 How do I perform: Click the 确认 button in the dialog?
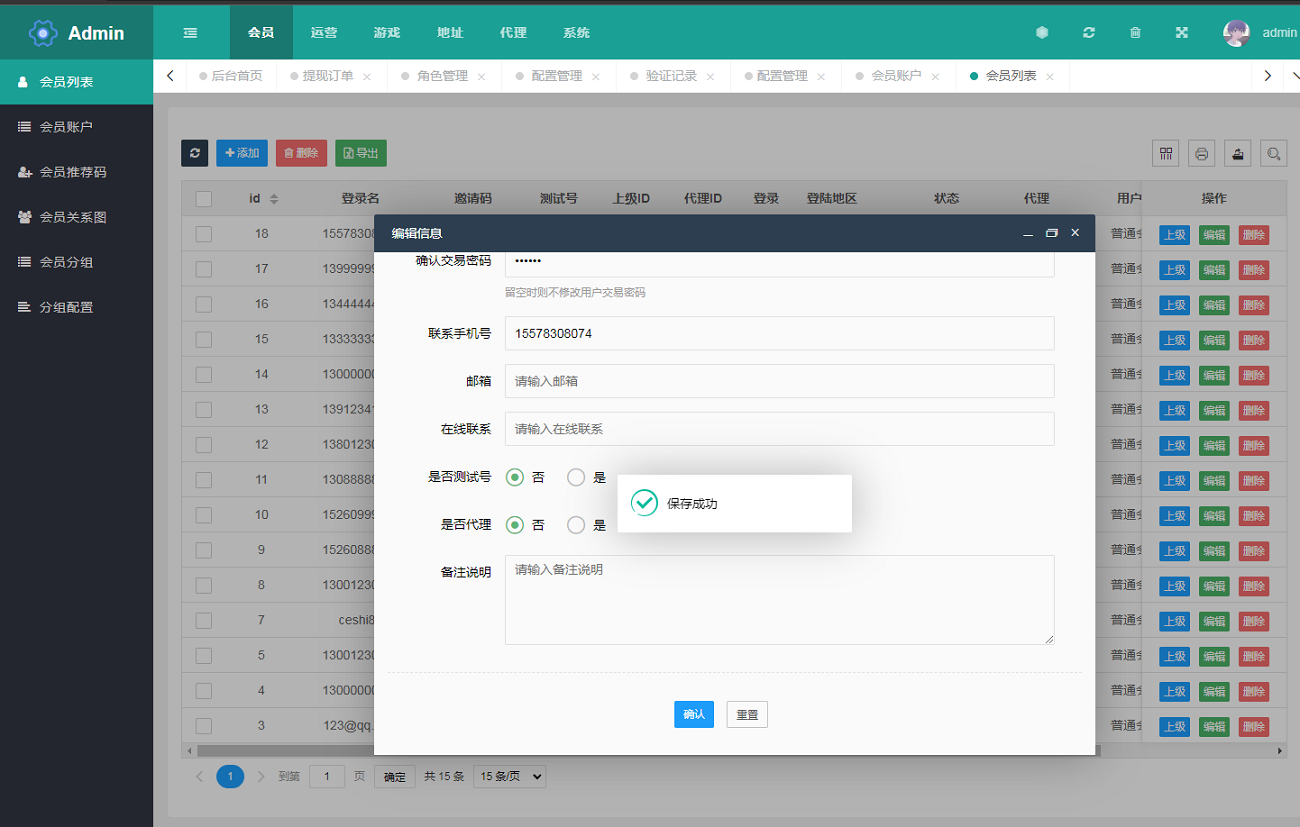693,715
